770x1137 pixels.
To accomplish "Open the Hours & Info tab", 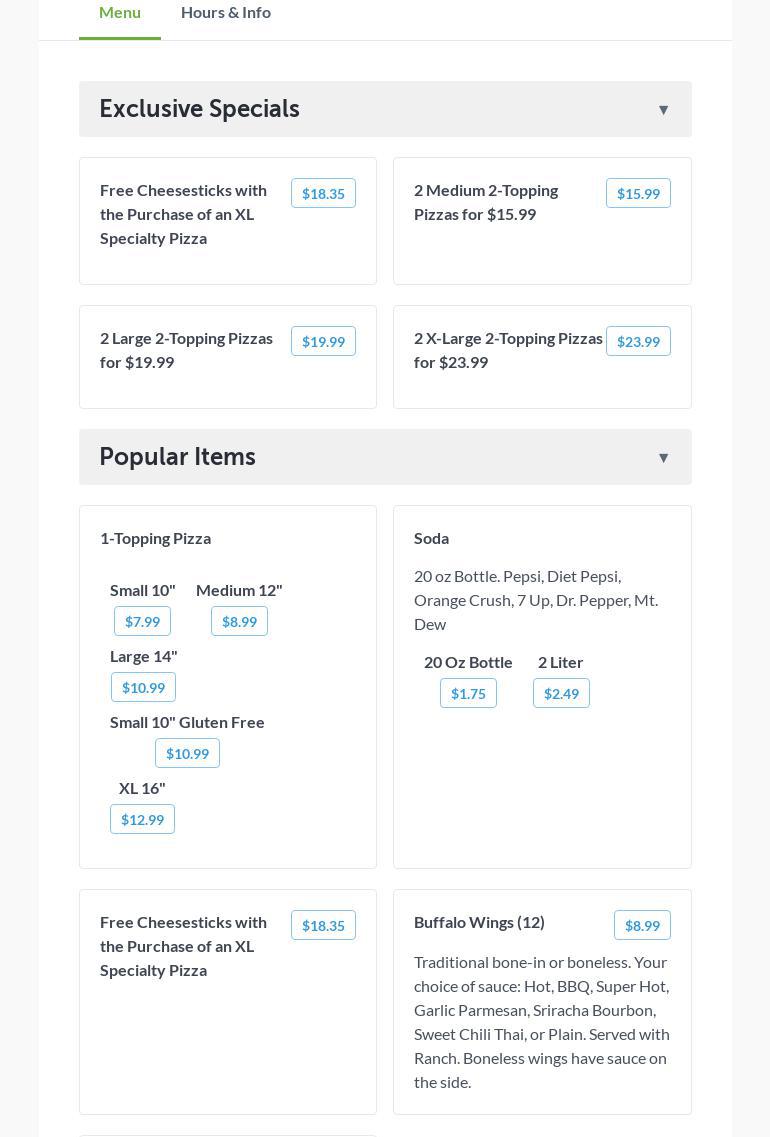I will tap(226, 13).
